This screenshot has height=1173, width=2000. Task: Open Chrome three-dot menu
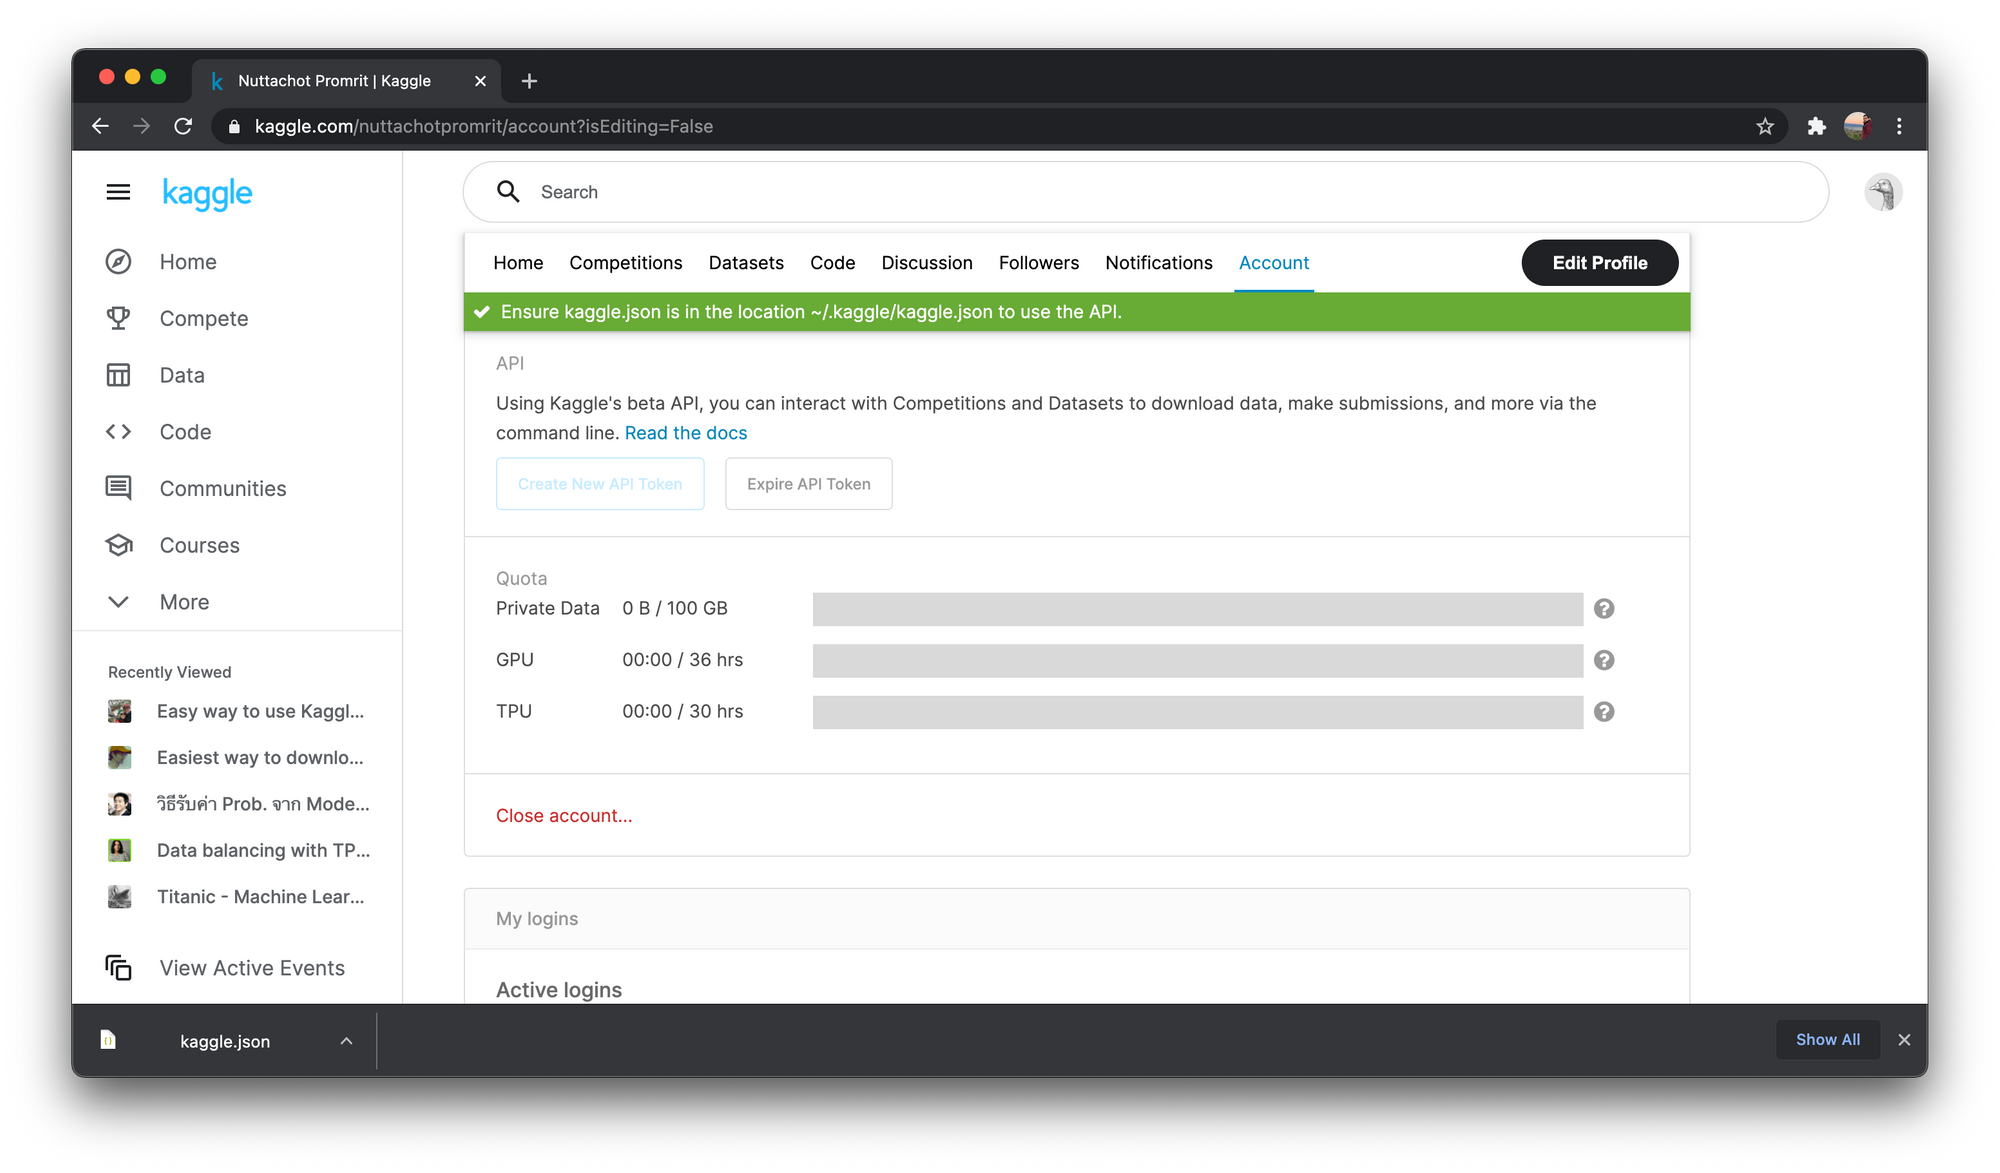(x=1899, y=126)
